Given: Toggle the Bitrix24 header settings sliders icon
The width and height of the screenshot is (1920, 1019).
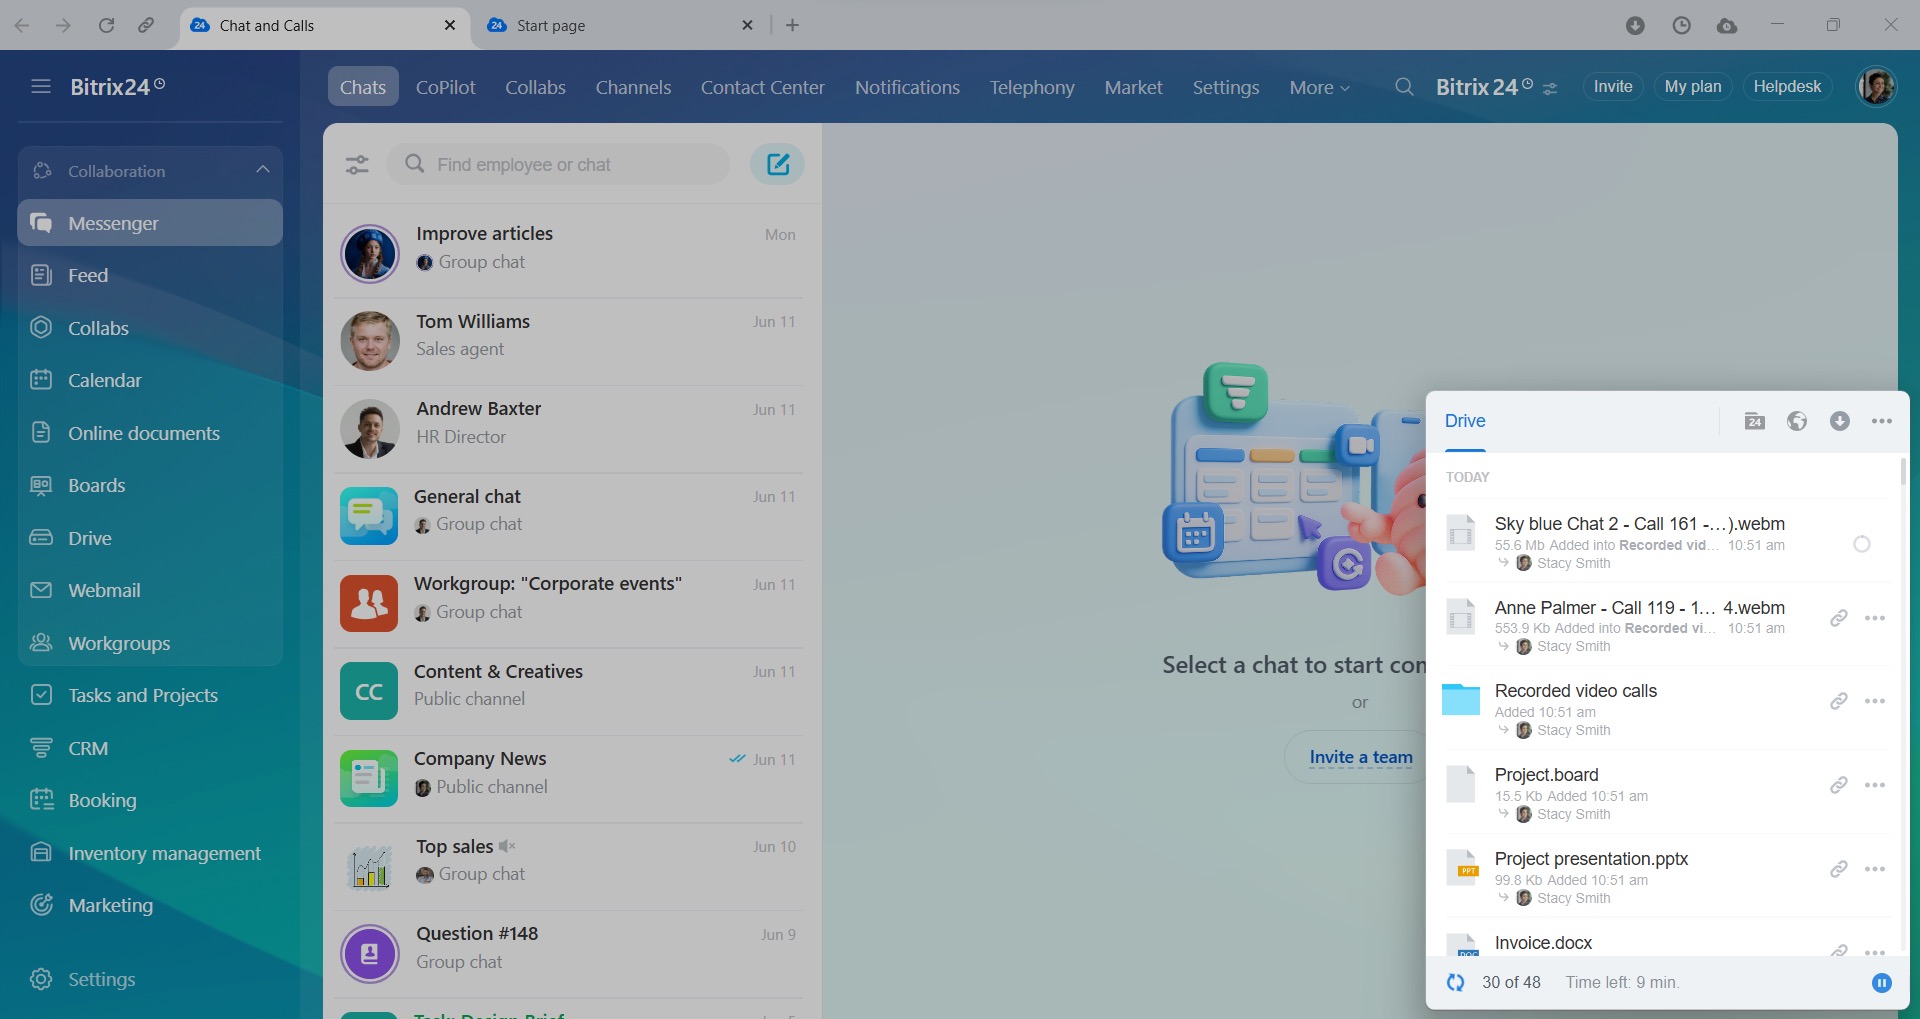Looking at the screenshot, I should click(x=1550, y=89).
